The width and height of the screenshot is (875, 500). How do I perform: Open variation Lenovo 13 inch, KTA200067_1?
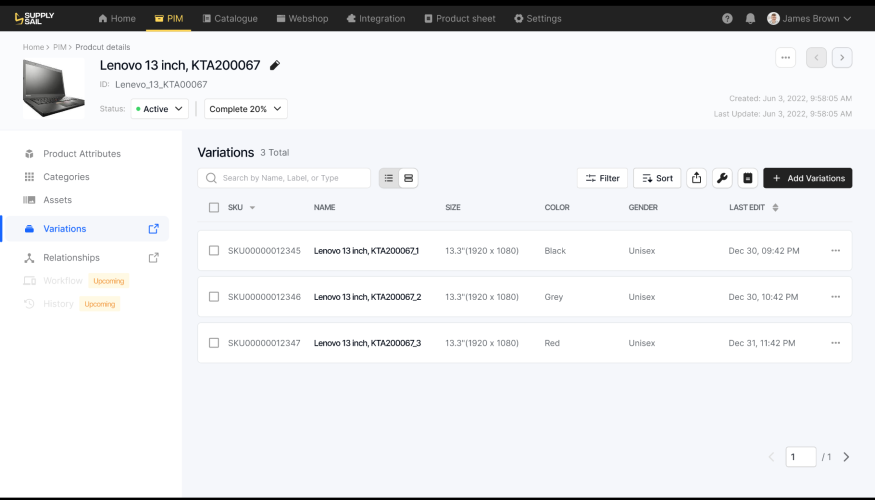[366, 251]
